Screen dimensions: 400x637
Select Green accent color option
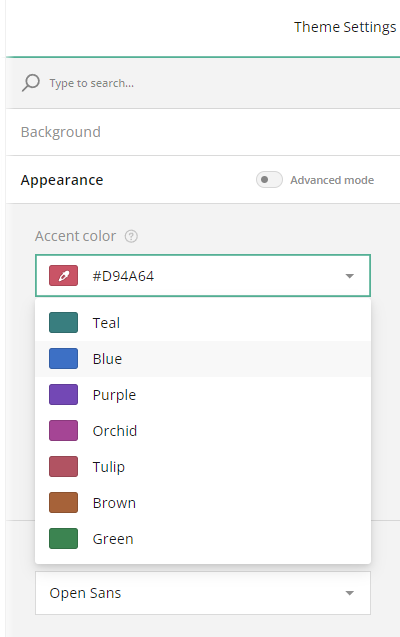pyautogui.click(x=203, y=539)
